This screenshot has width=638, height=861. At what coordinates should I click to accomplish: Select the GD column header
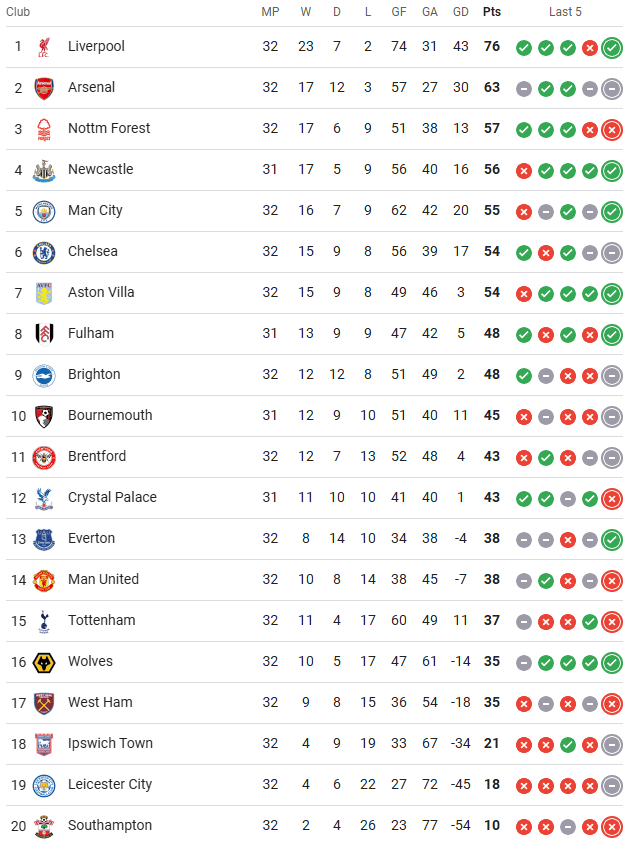(x=461, y=12)
